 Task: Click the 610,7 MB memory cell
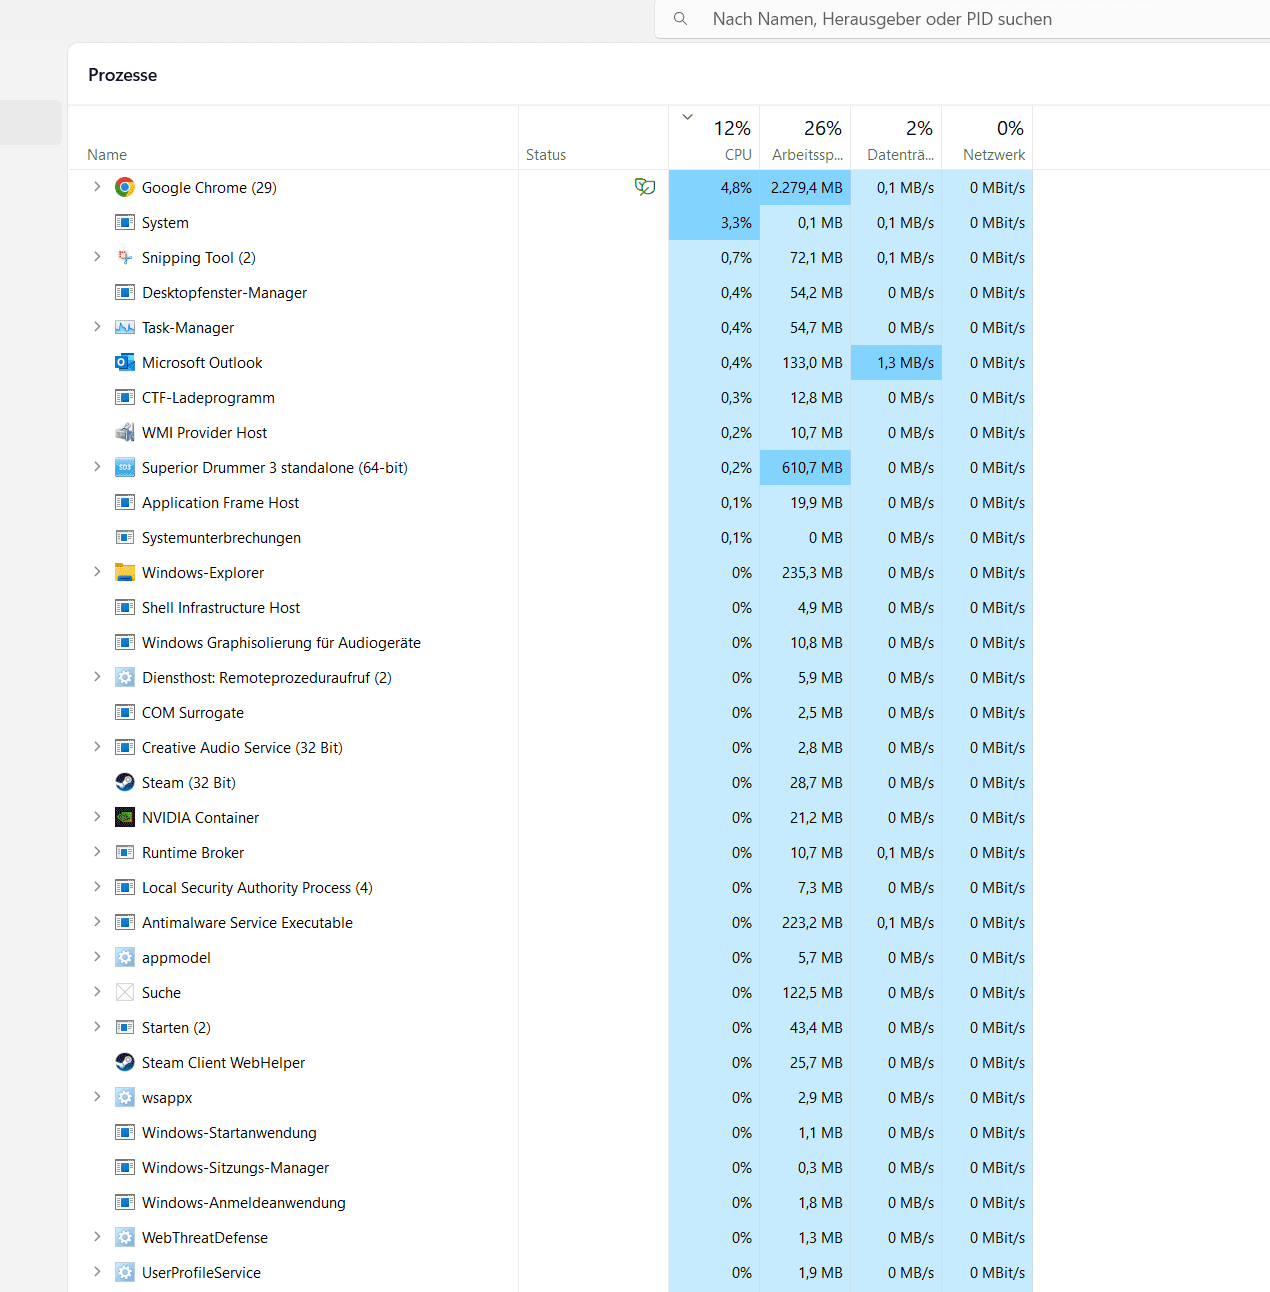click(x=805, y=467)
